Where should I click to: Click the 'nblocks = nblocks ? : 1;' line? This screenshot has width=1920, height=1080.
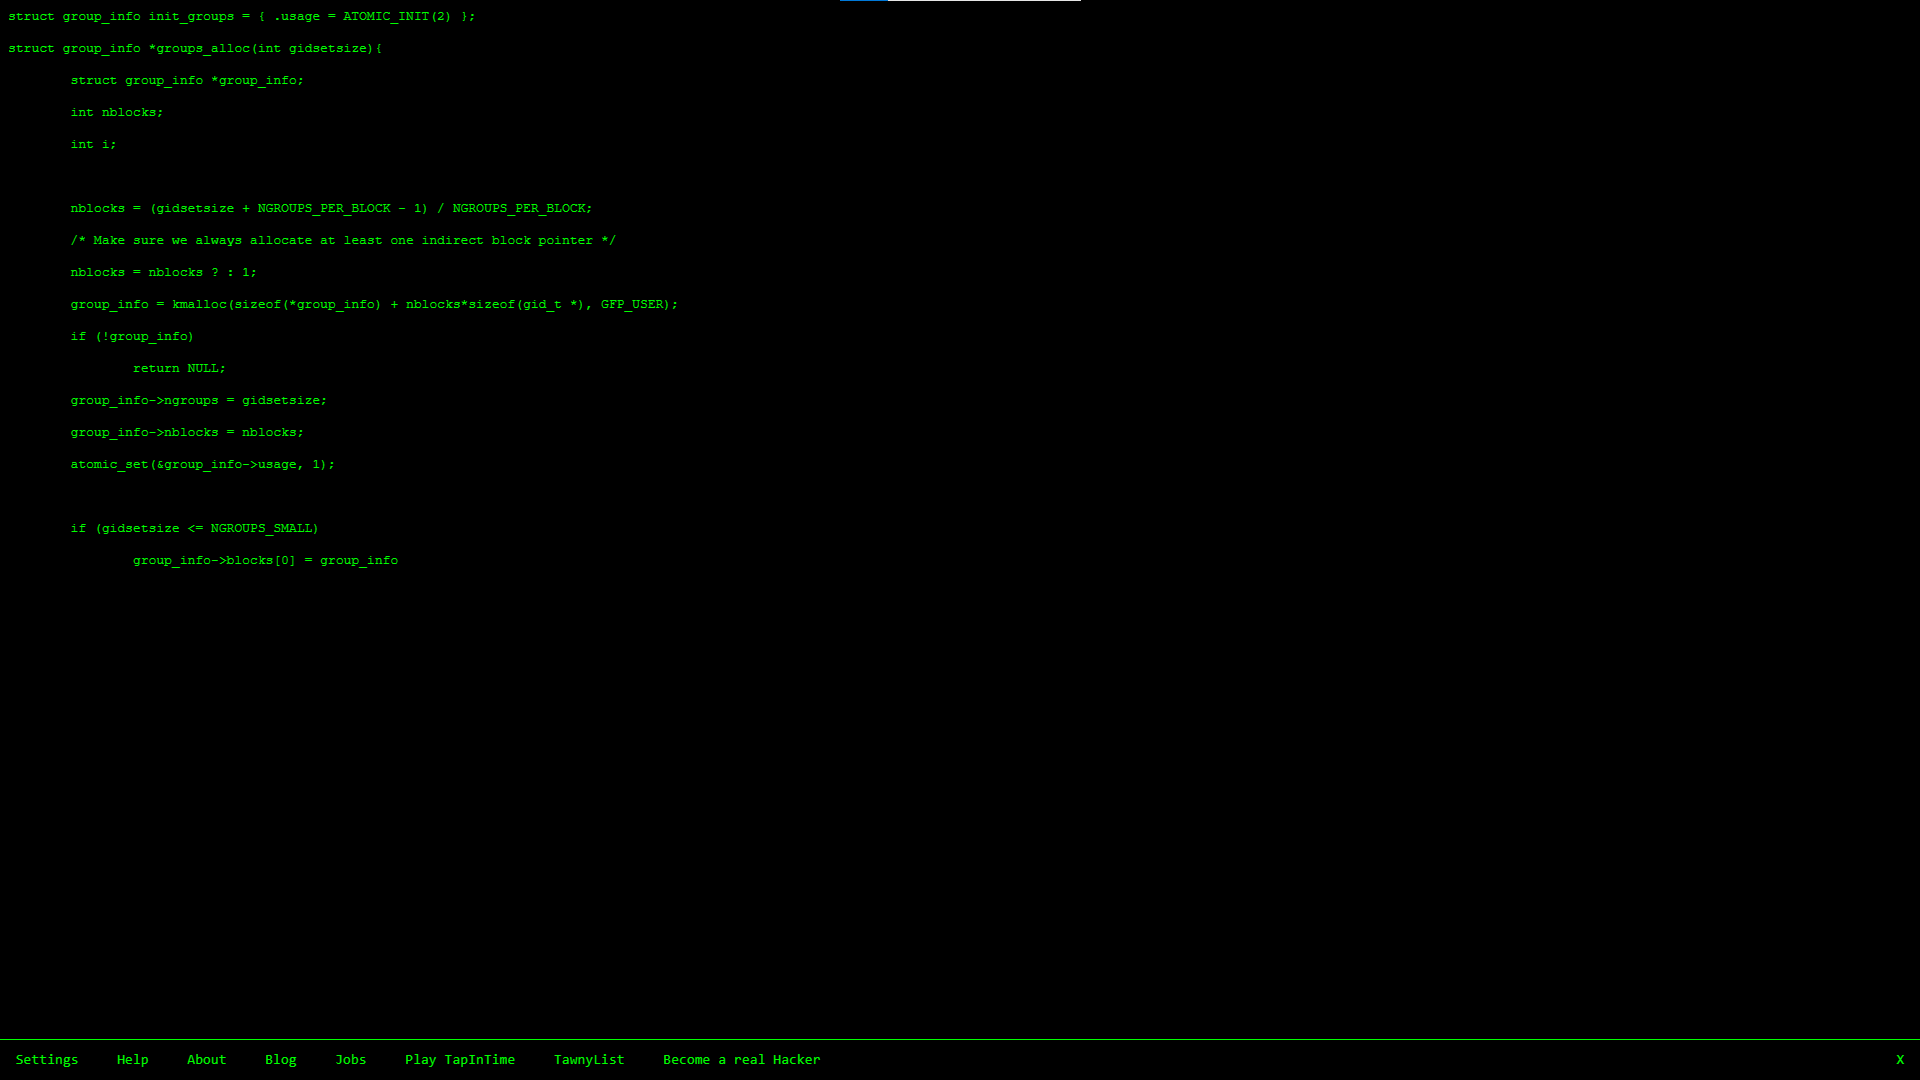pyautogui.click(x=164, y=273)
